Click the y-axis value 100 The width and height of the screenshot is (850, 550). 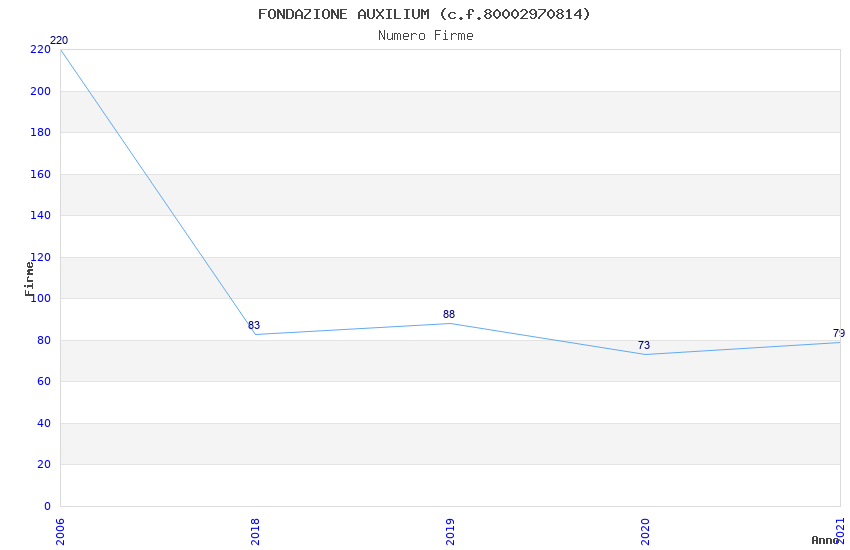[42, 298]
